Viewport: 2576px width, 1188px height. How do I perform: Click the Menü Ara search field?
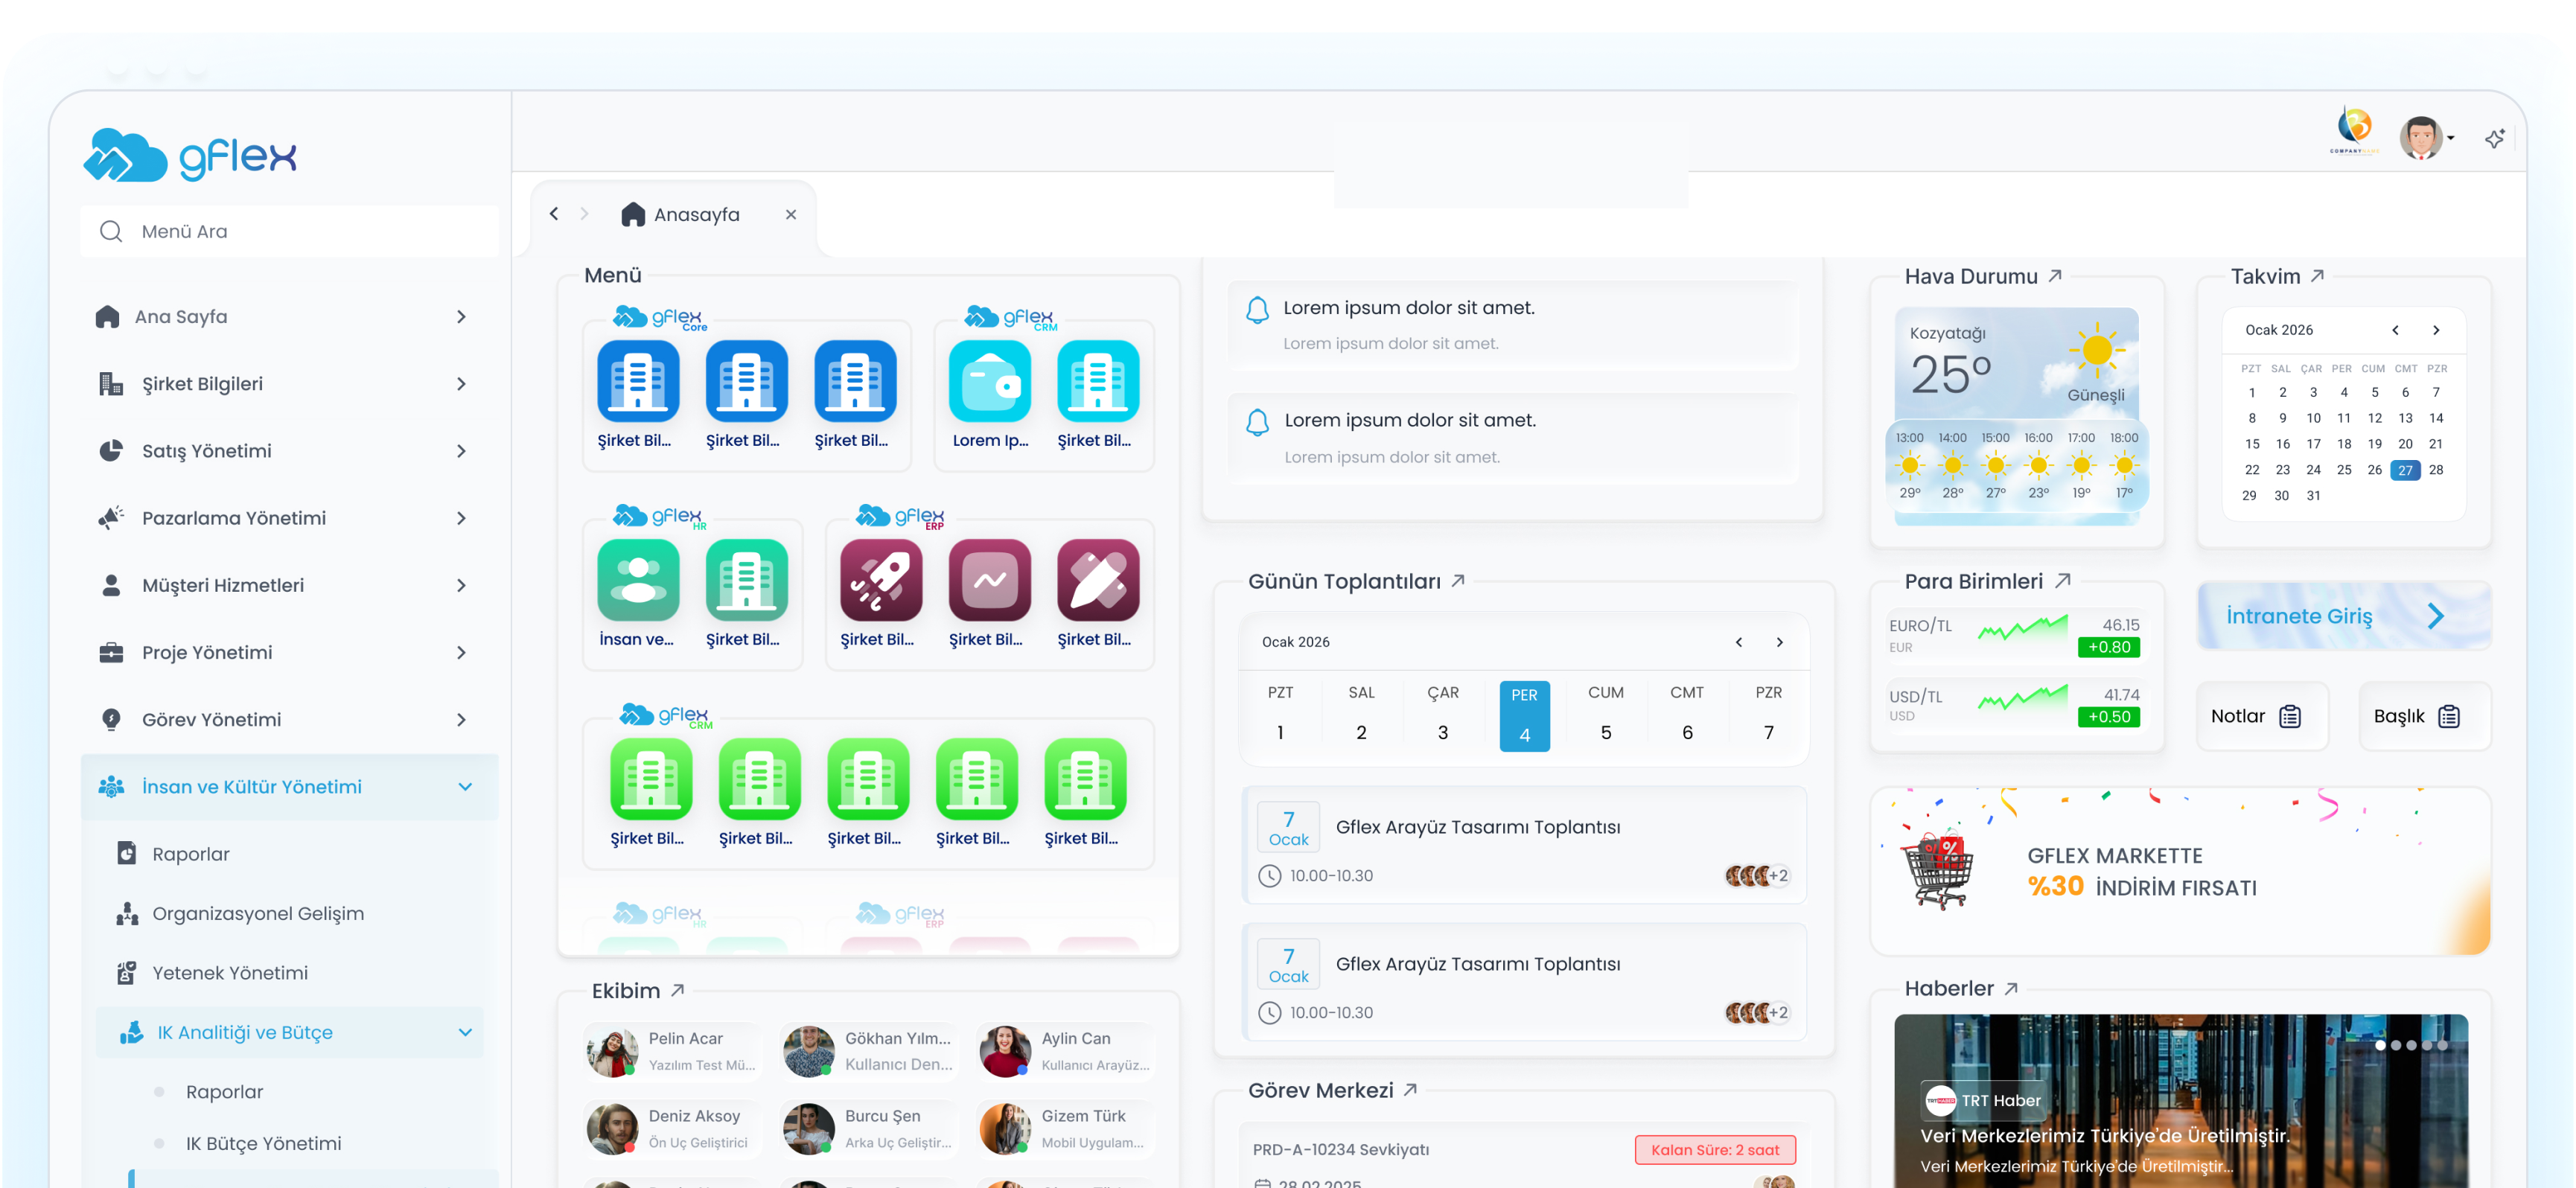(x=290, y=232)
